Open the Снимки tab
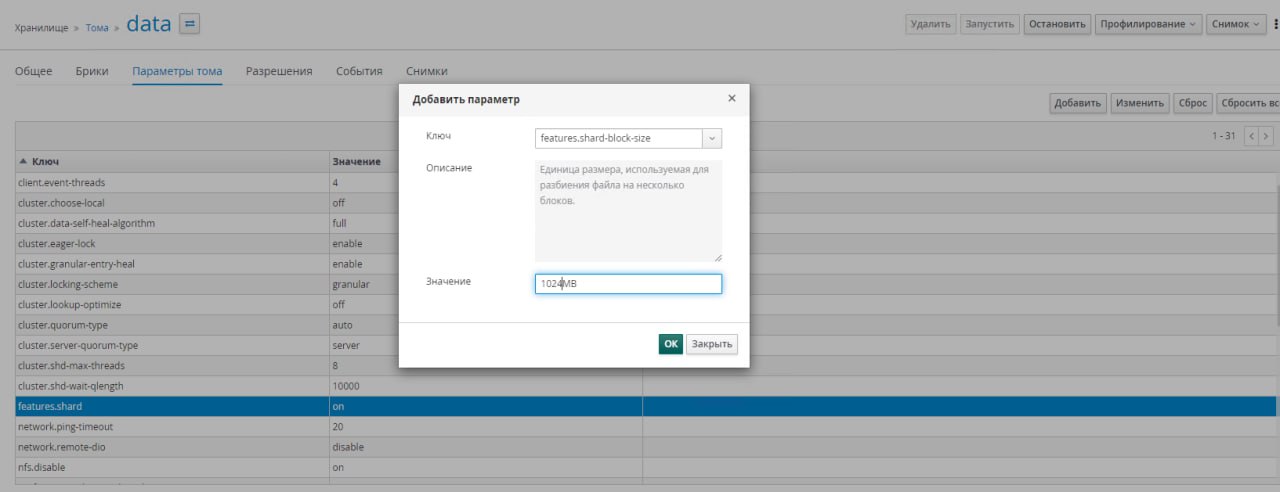 427,71
